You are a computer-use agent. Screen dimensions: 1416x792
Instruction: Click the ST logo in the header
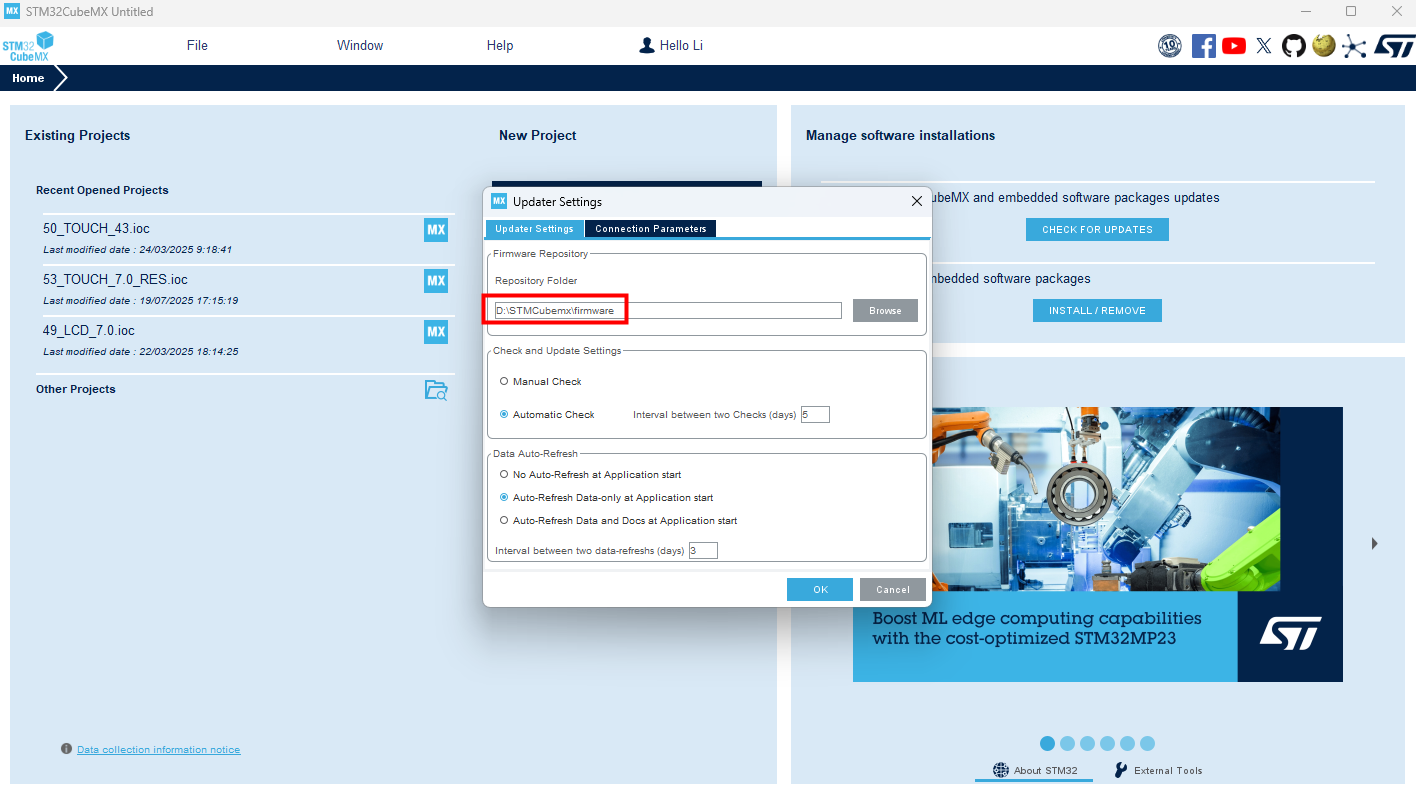[1394, 45]
